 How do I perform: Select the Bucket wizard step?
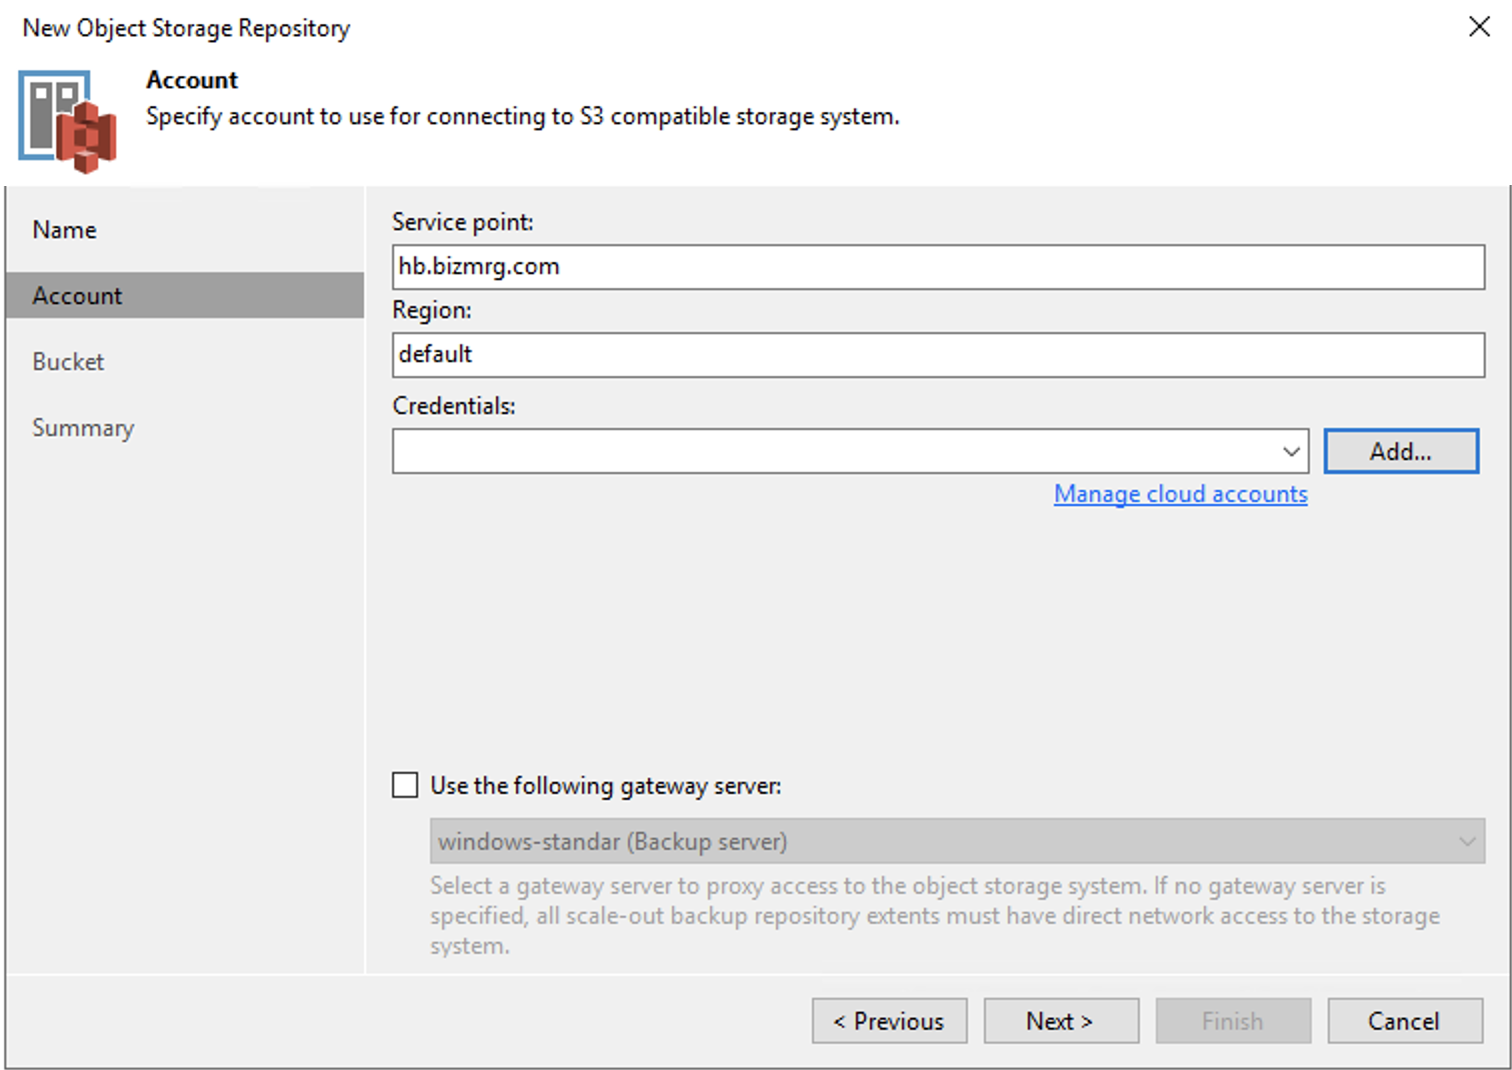[68, 362]
